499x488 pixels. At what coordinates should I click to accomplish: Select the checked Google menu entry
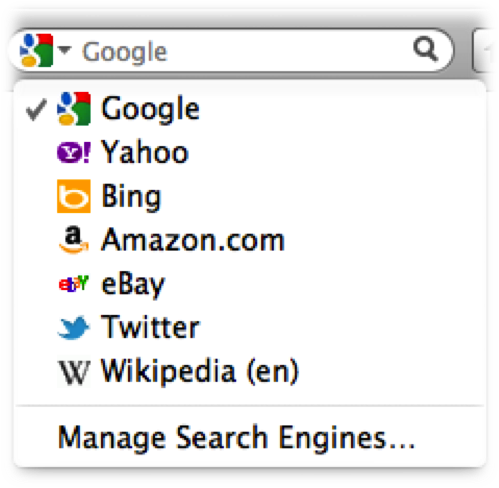coord(250,109)
